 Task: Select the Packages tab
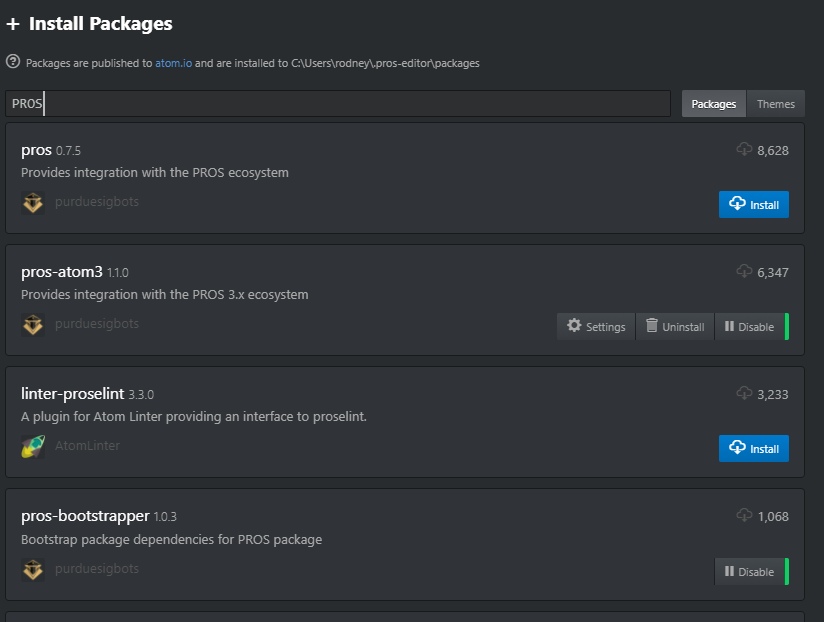pos(714,104)
